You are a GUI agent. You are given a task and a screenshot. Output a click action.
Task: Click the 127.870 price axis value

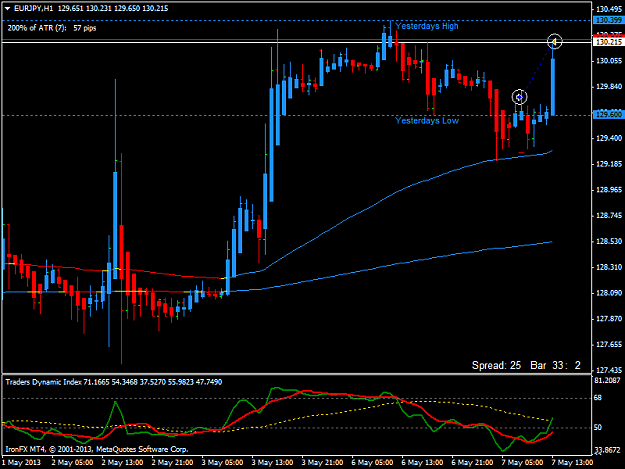[x=609, y=318]
